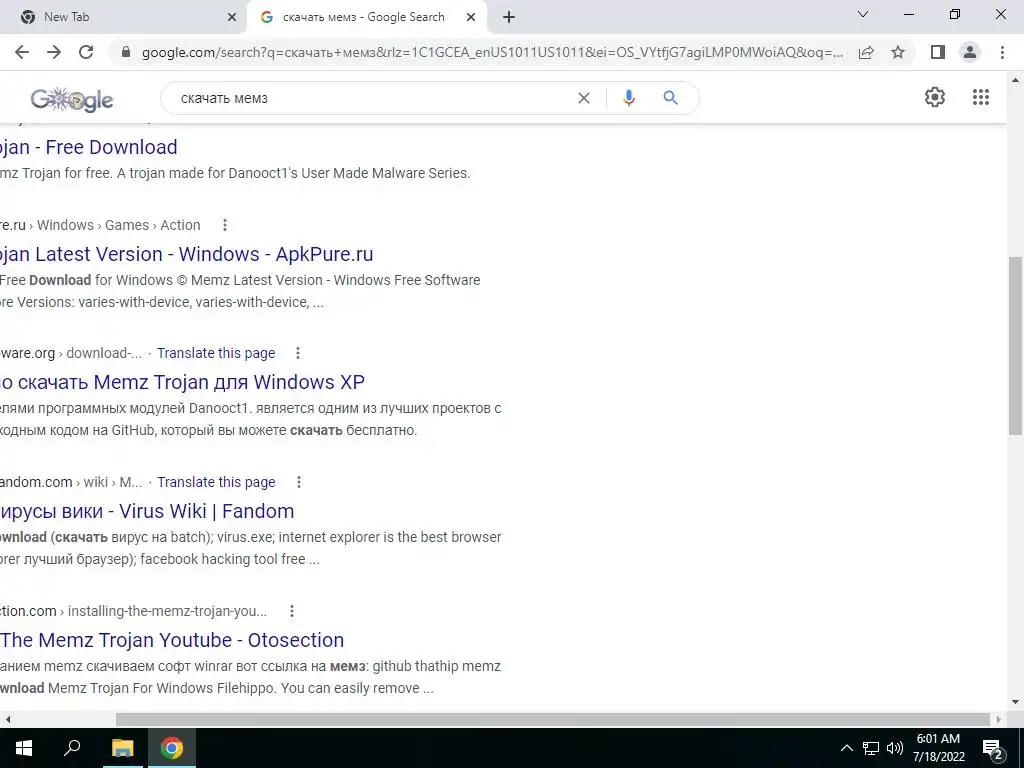Open the Trojan - Free Download result
1024x768 pixels.
[x=88, y=148]
